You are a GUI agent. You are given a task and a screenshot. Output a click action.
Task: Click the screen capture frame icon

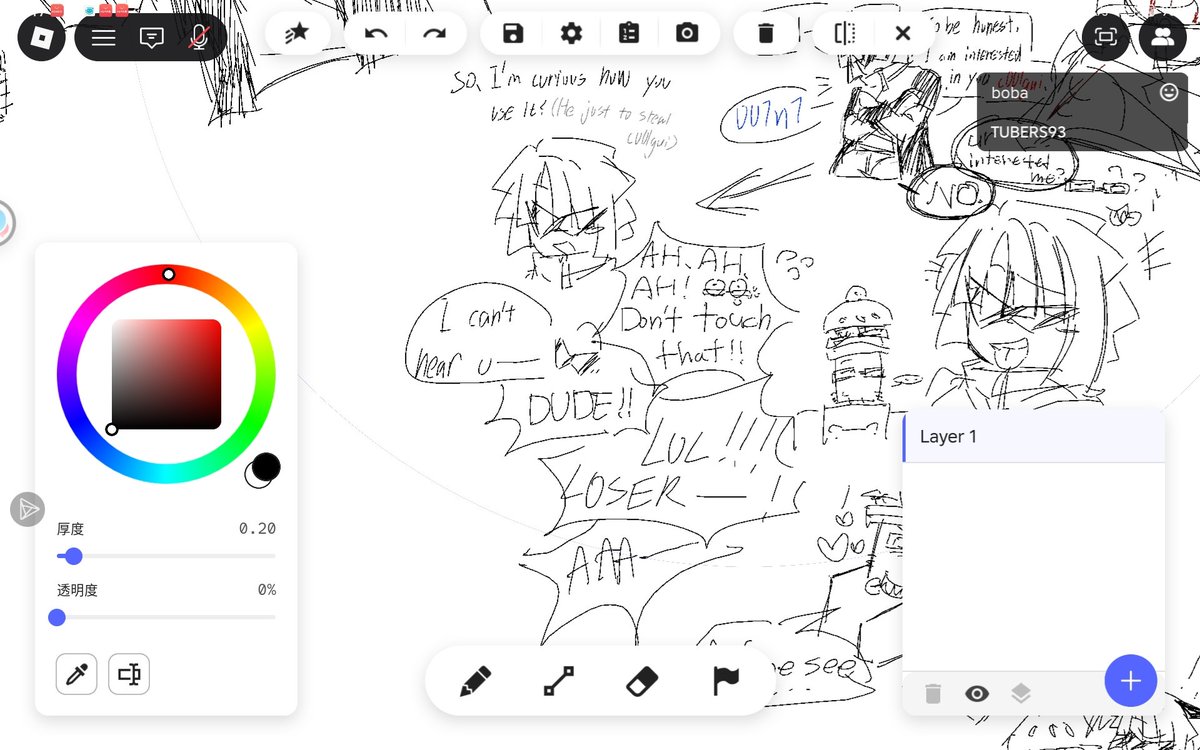pos(1105,38)
